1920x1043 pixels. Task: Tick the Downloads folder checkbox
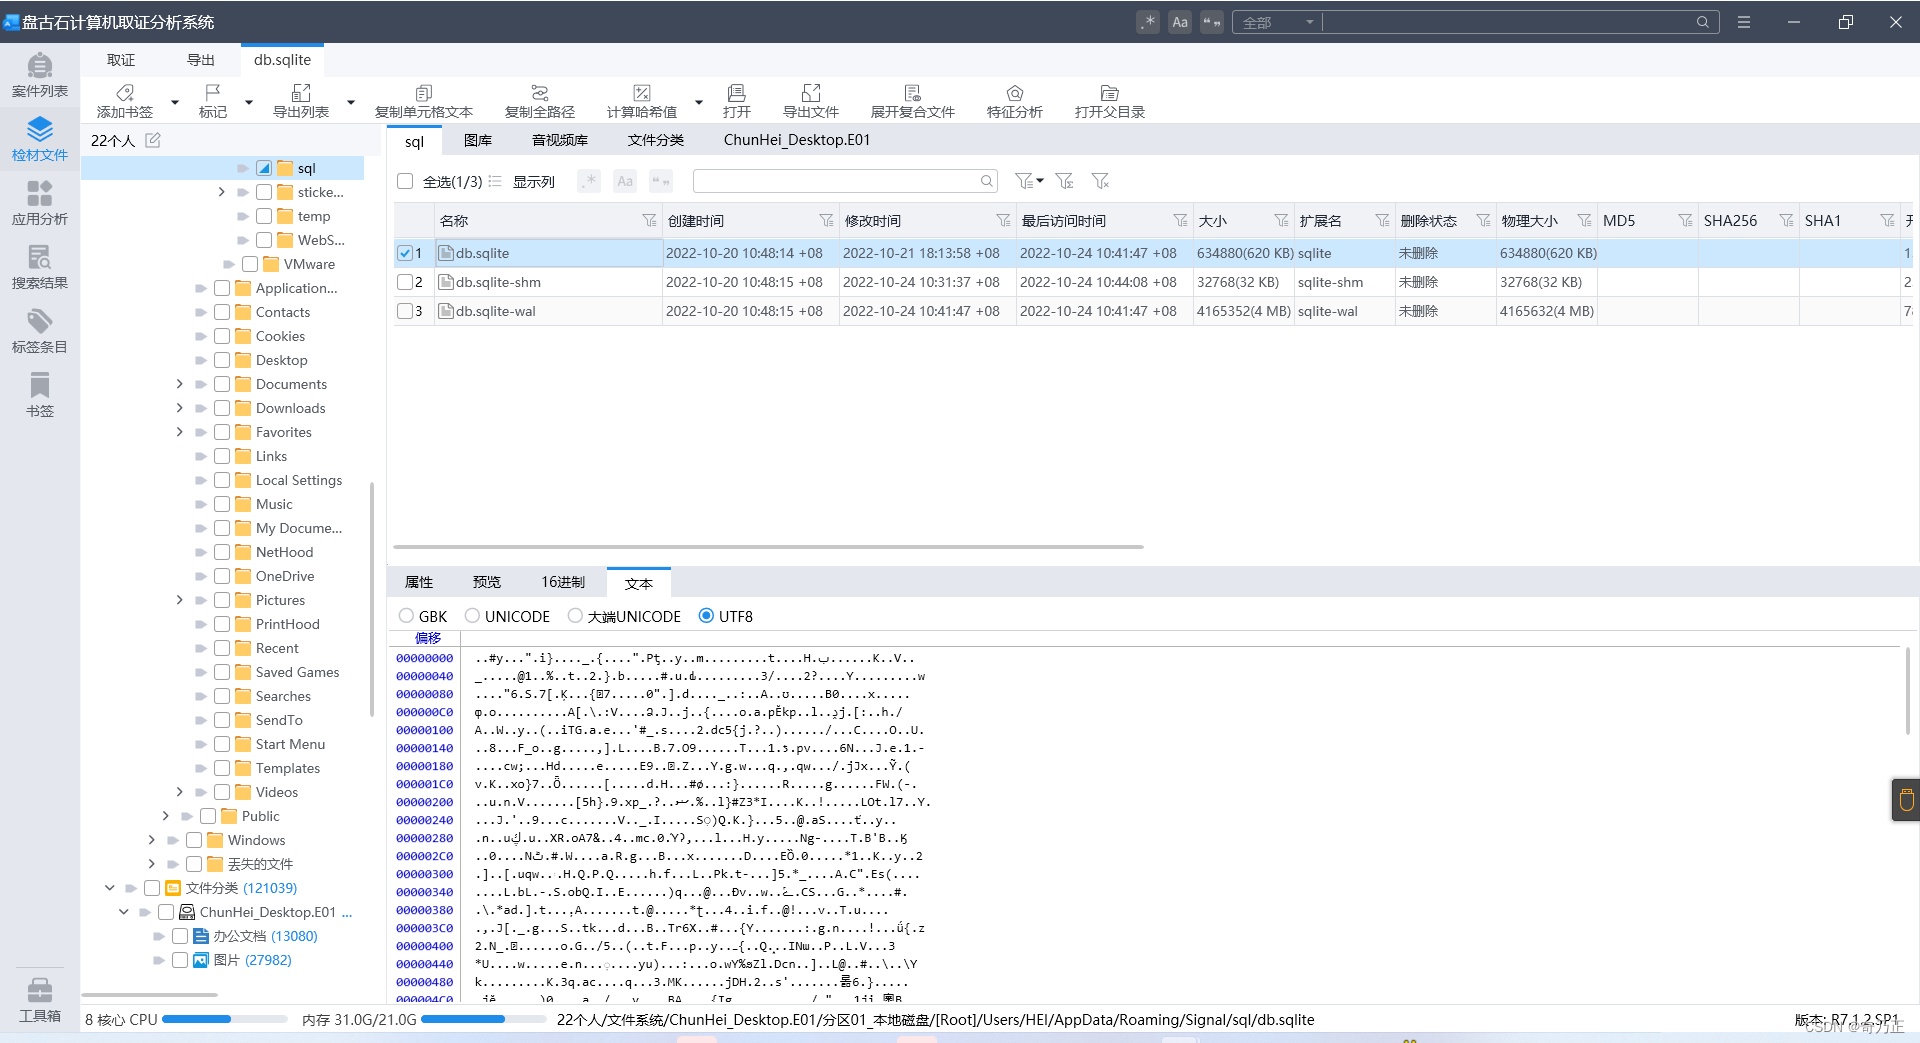[x=222, y=408]
